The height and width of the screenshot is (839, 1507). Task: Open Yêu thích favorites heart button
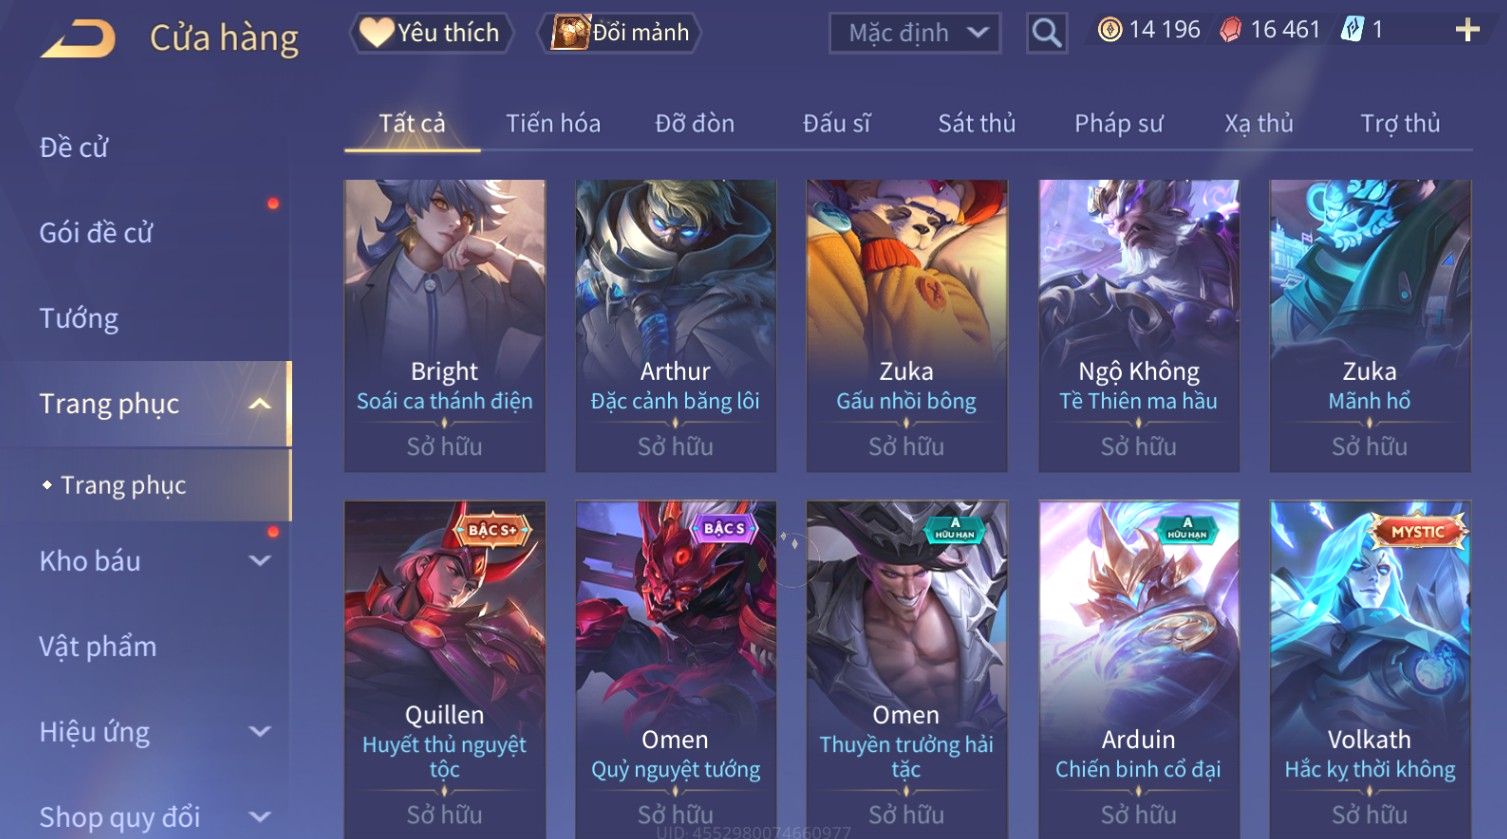click(431, 33)
